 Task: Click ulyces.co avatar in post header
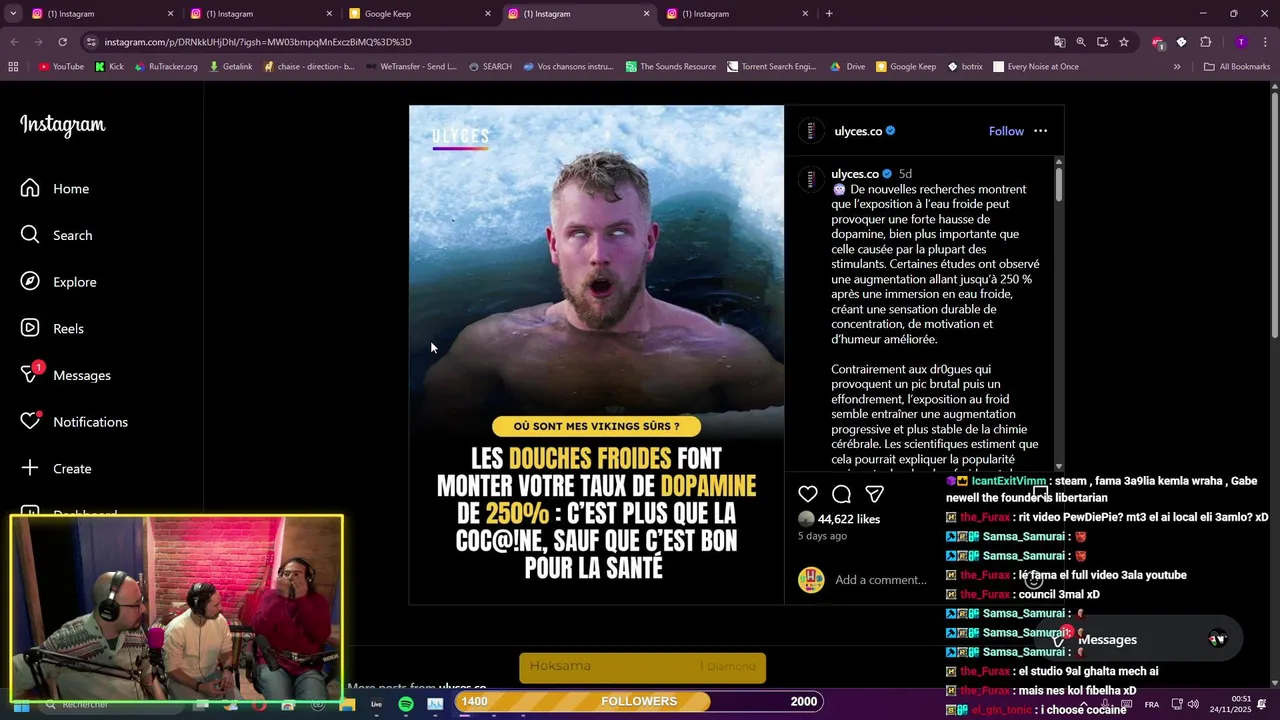coord(812,131)
